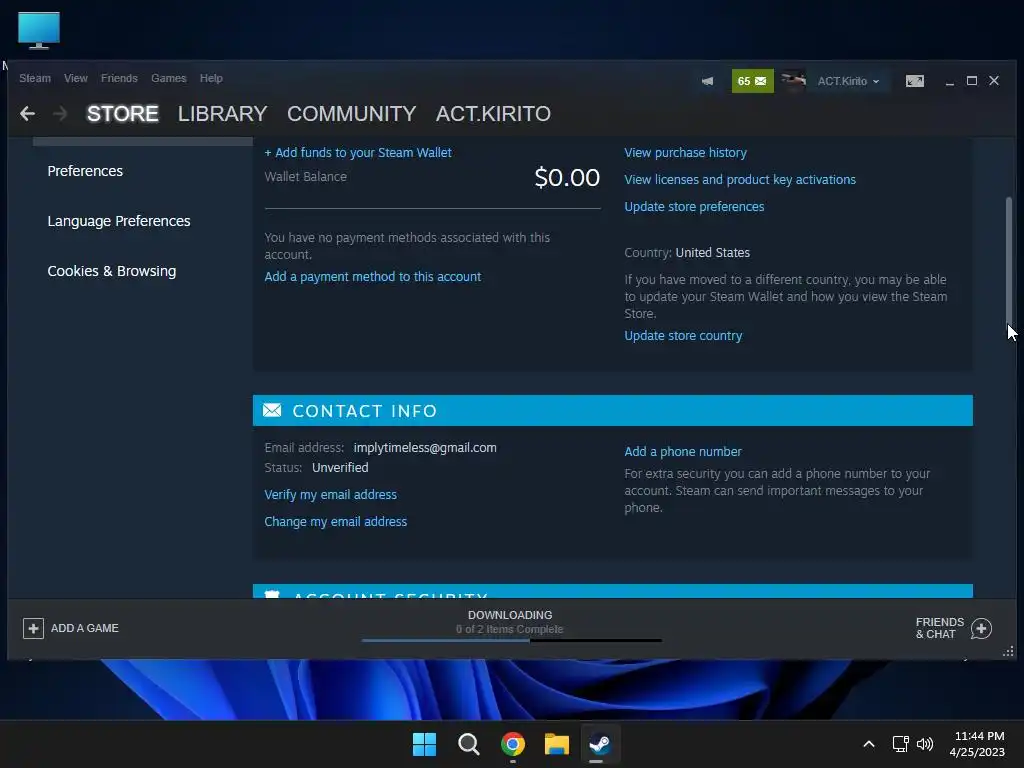Click Update store preferences
This screenshot has height=768, width=1024.
(694, 206)
